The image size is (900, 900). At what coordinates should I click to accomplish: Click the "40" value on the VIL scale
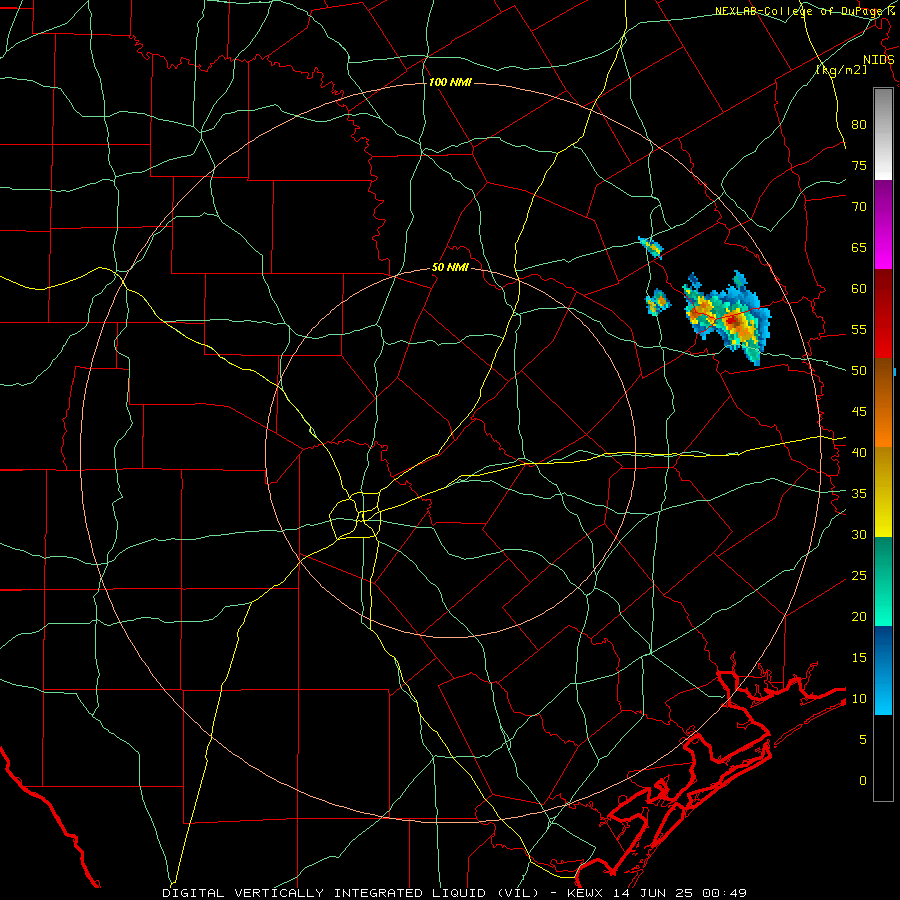859,453
